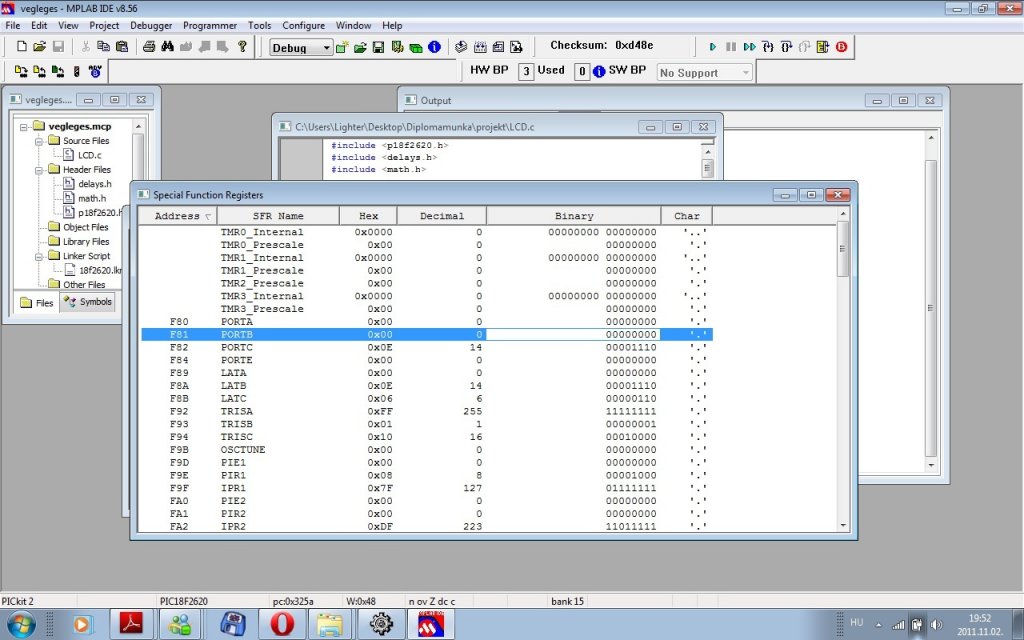Click the red Breakpoints icon
The width and height of the screenshot is (1024, 640).
[x=841, y=46]
